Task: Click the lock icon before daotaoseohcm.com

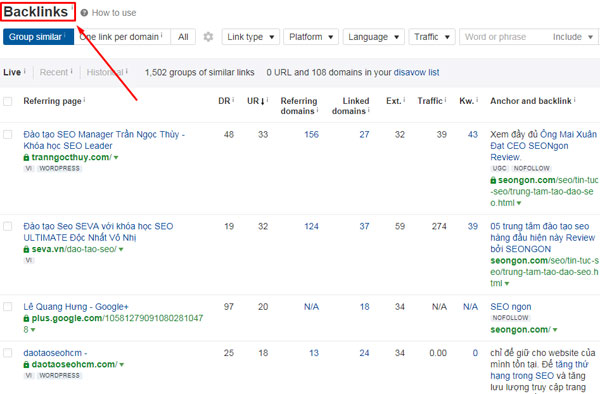Action: tap(26, 364)
